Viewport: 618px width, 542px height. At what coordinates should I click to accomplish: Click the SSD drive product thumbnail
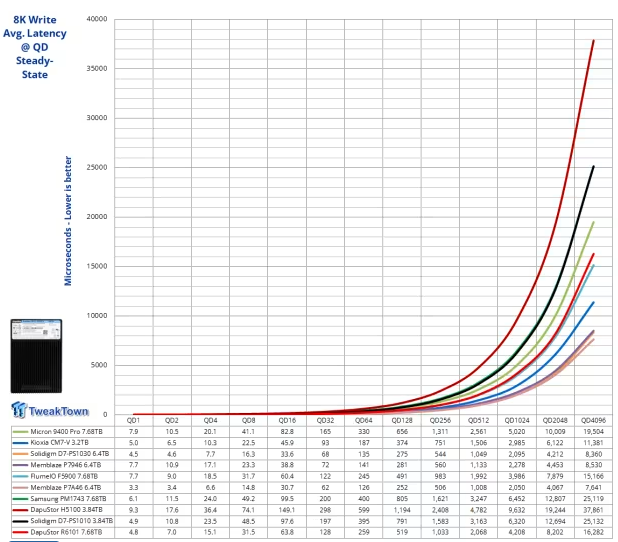tap(36, 356)
